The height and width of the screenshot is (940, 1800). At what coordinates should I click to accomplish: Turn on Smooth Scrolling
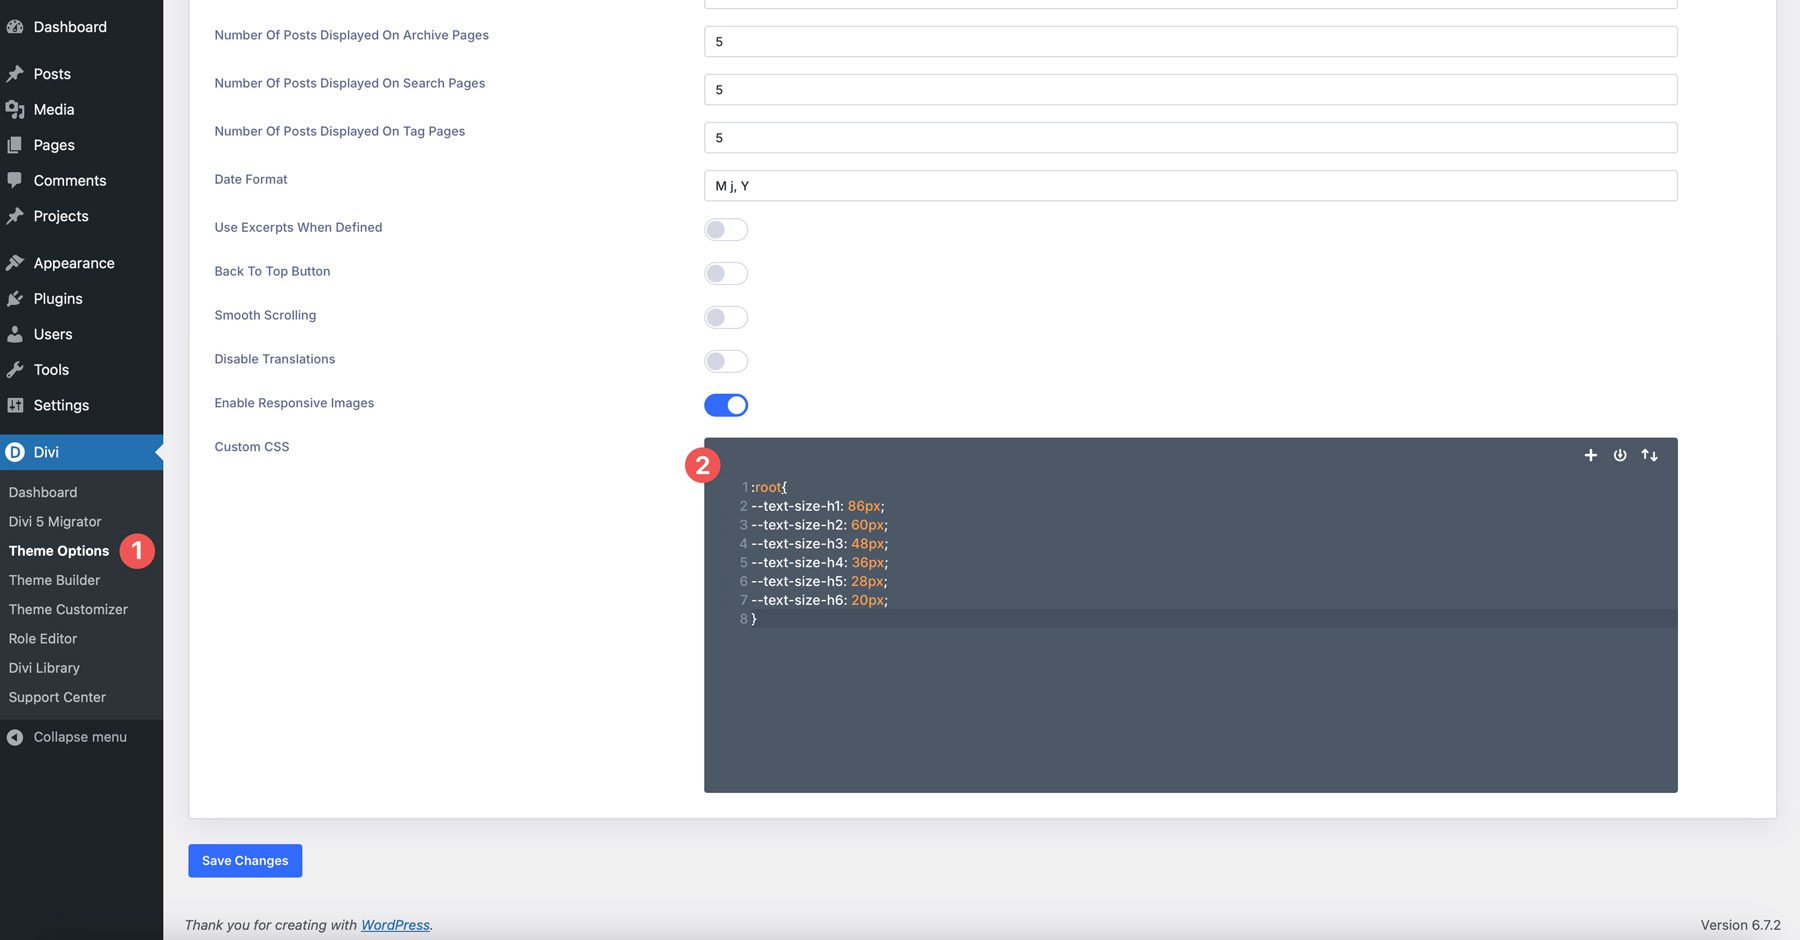[x=726, y=317]
